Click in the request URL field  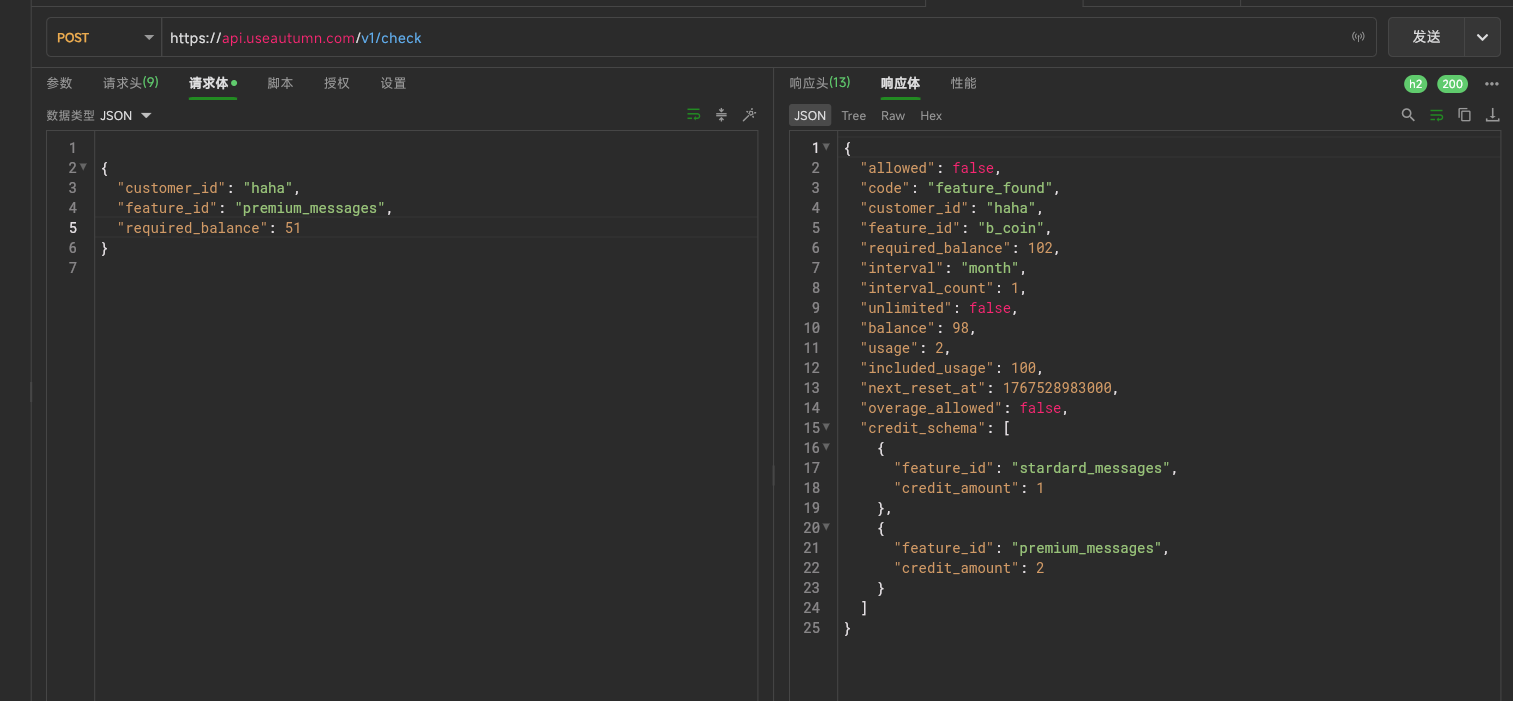[x=750, y=38]
